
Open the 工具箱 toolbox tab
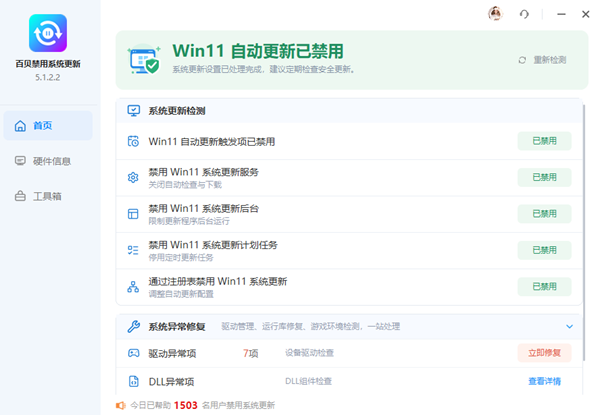pos(48,196)
